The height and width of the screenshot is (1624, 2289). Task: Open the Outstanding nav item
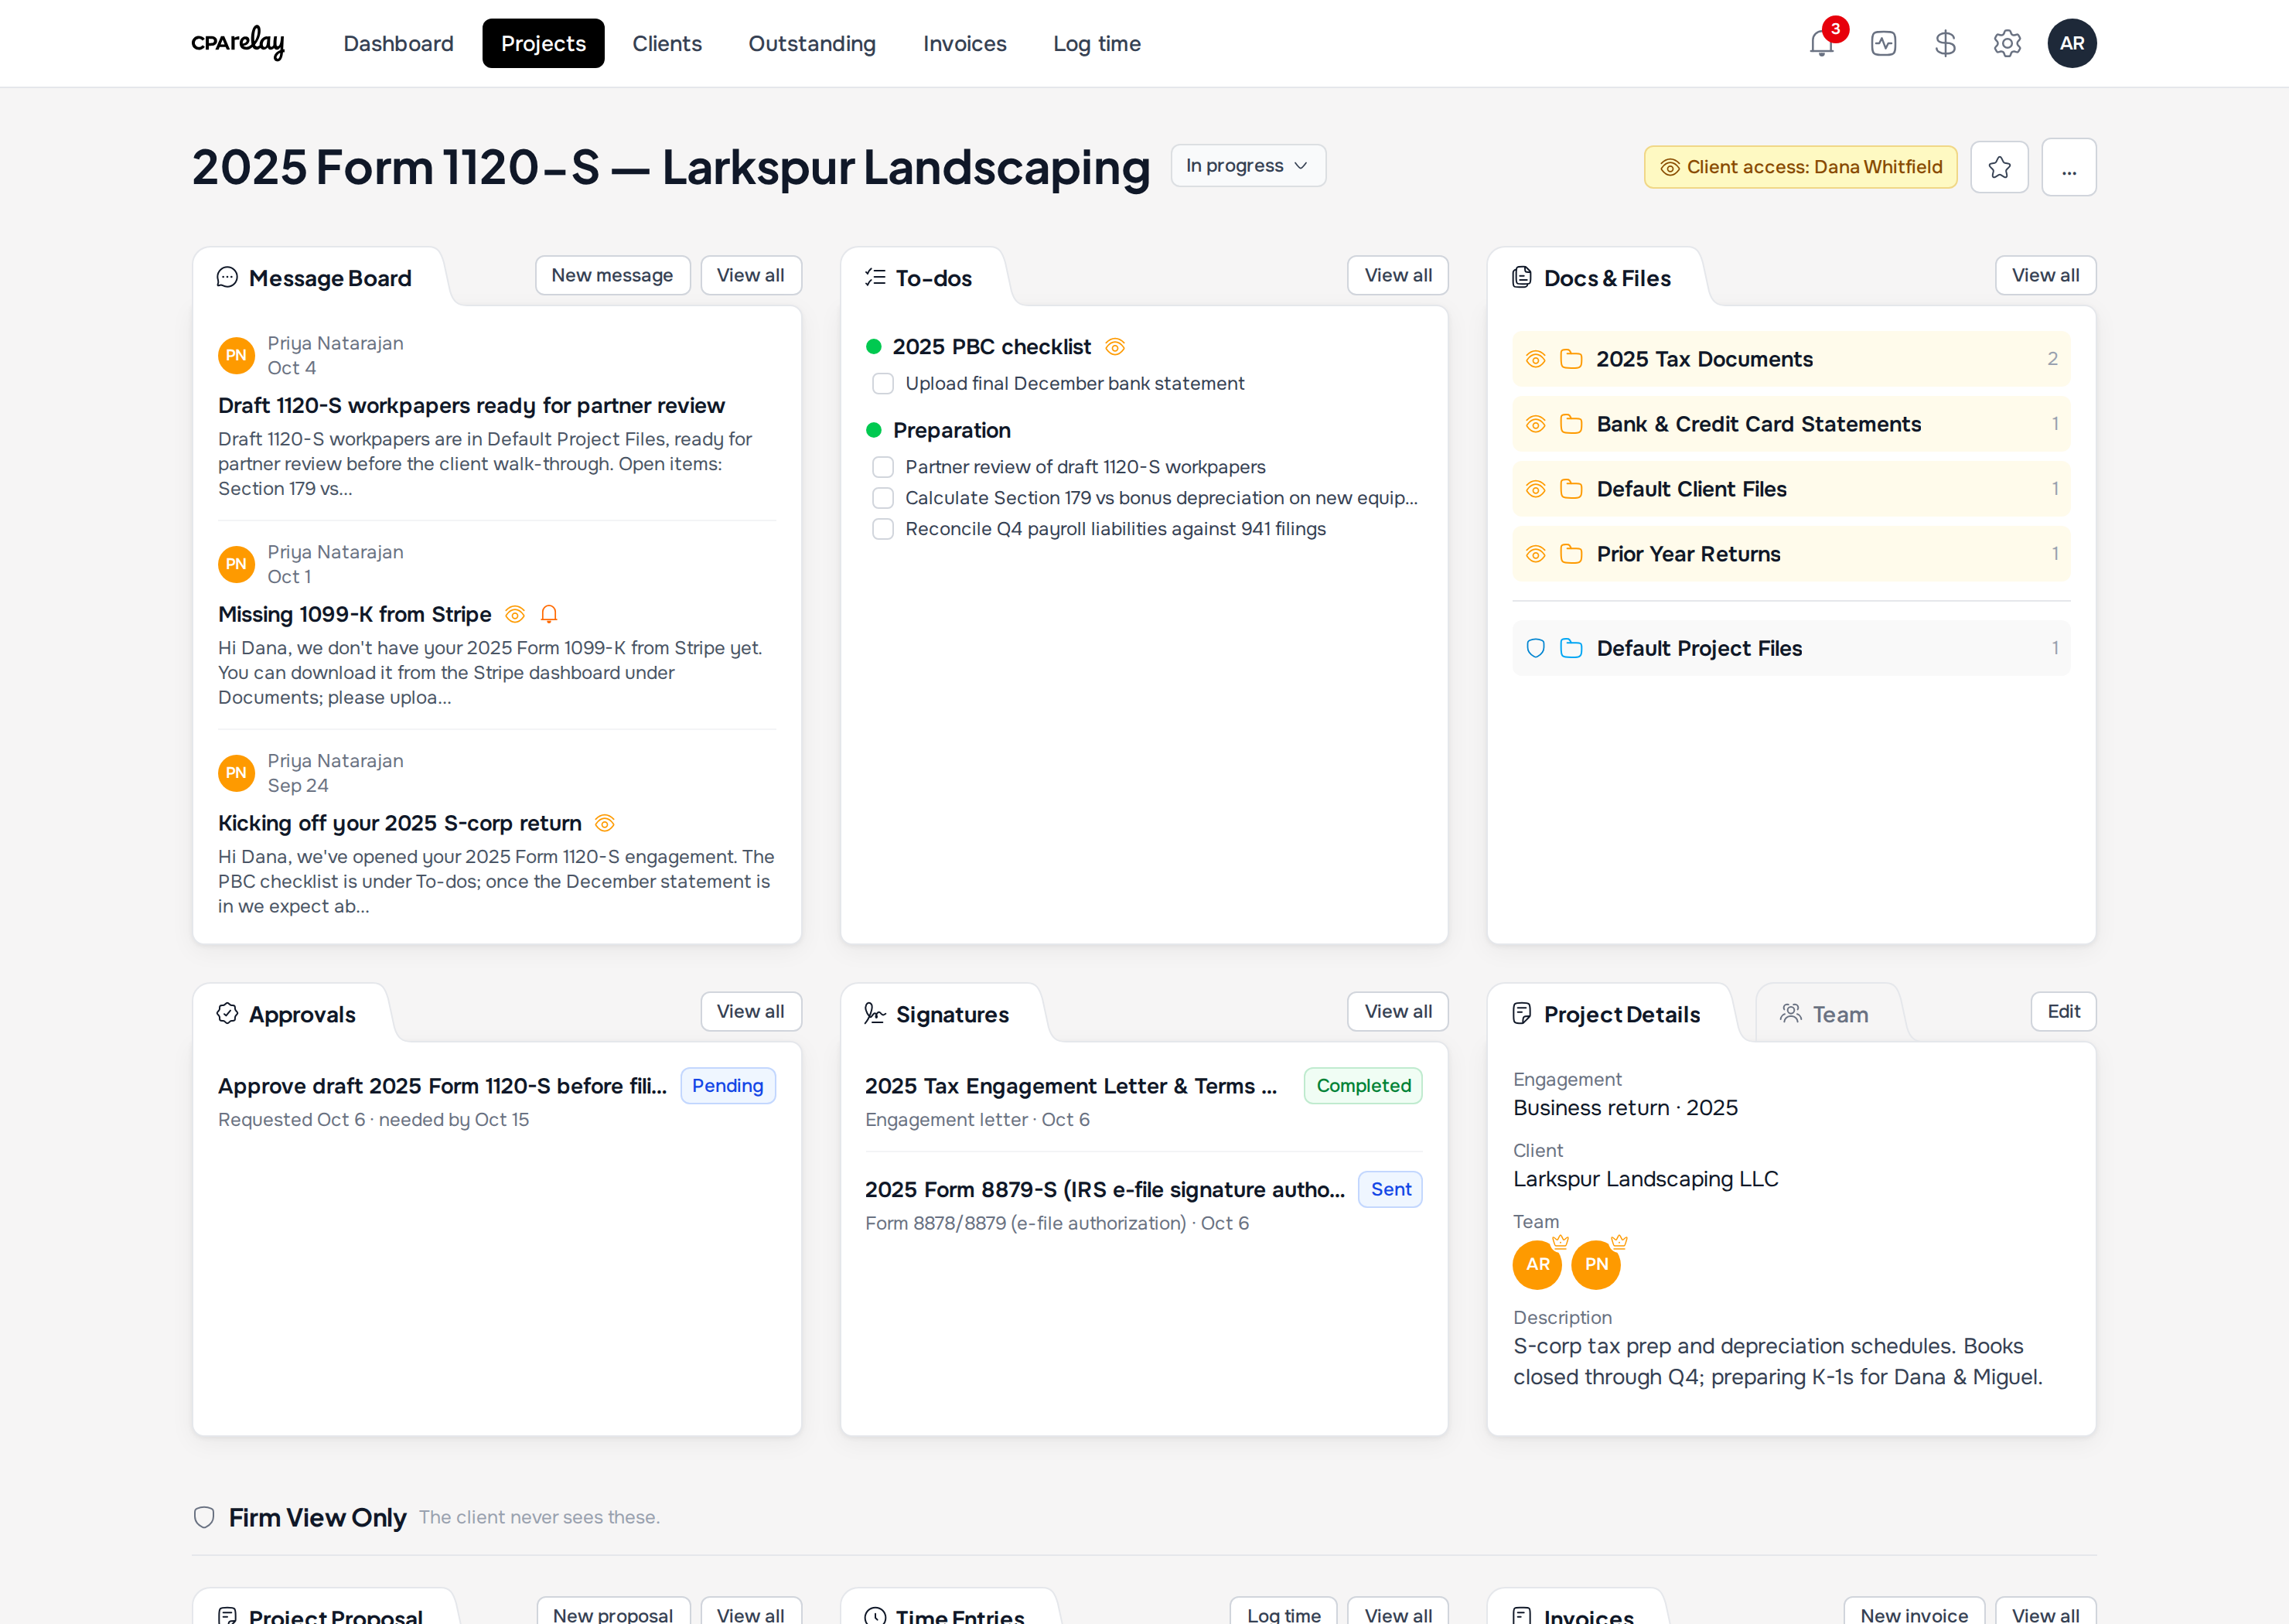pos(812,43)
